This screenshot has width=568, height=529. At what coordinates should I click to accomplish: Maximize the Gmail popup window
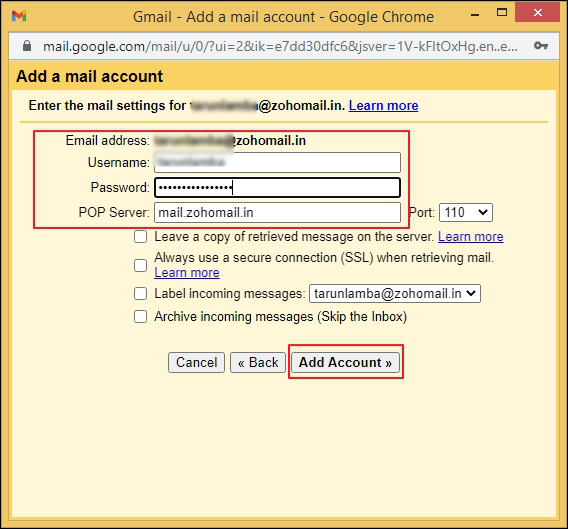click(x=502, y=13)
